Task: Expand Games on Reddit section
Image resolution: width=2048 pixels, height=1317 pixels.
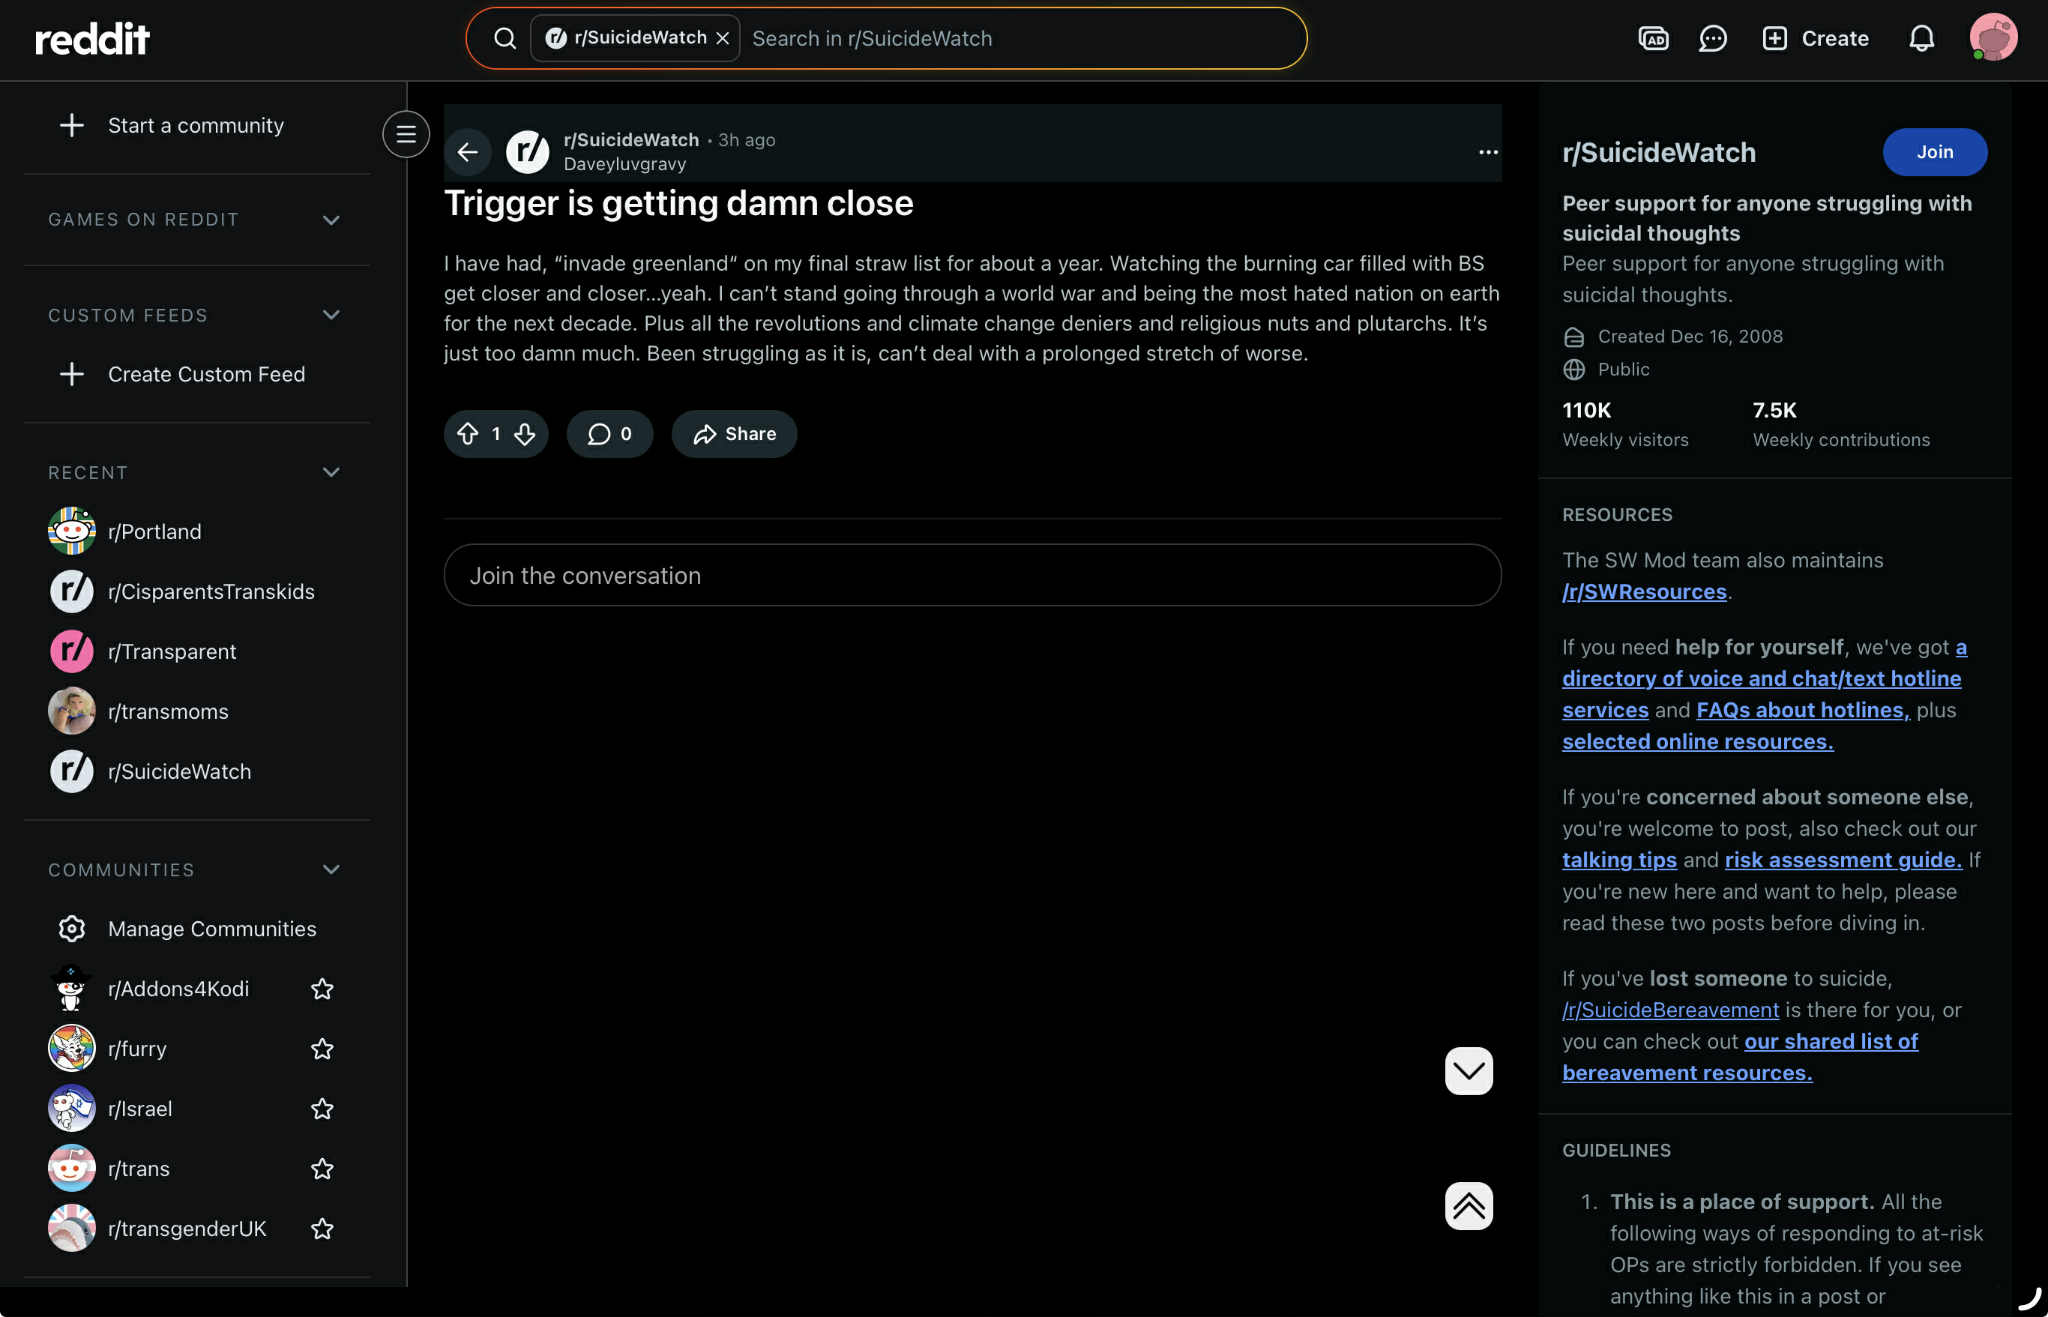Action: pos(331,219)
